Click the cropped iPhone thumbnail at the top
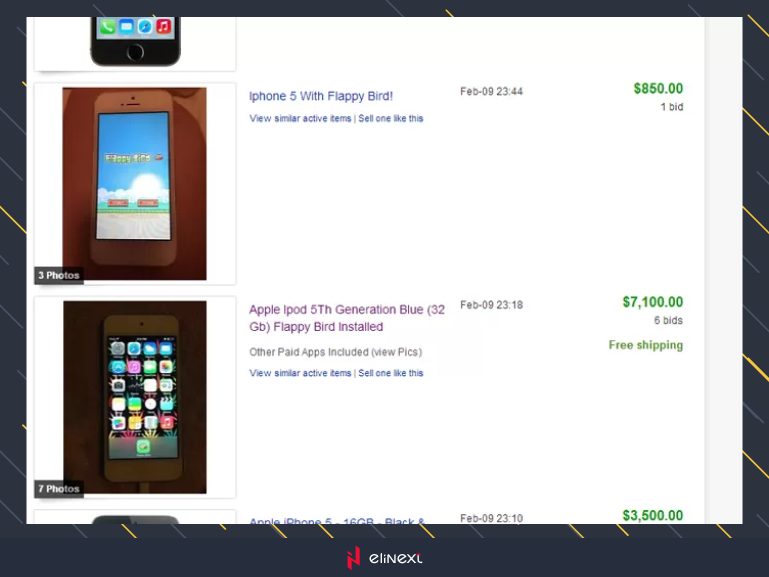Screen dimensions: 769x577 (x=135, y=42)
